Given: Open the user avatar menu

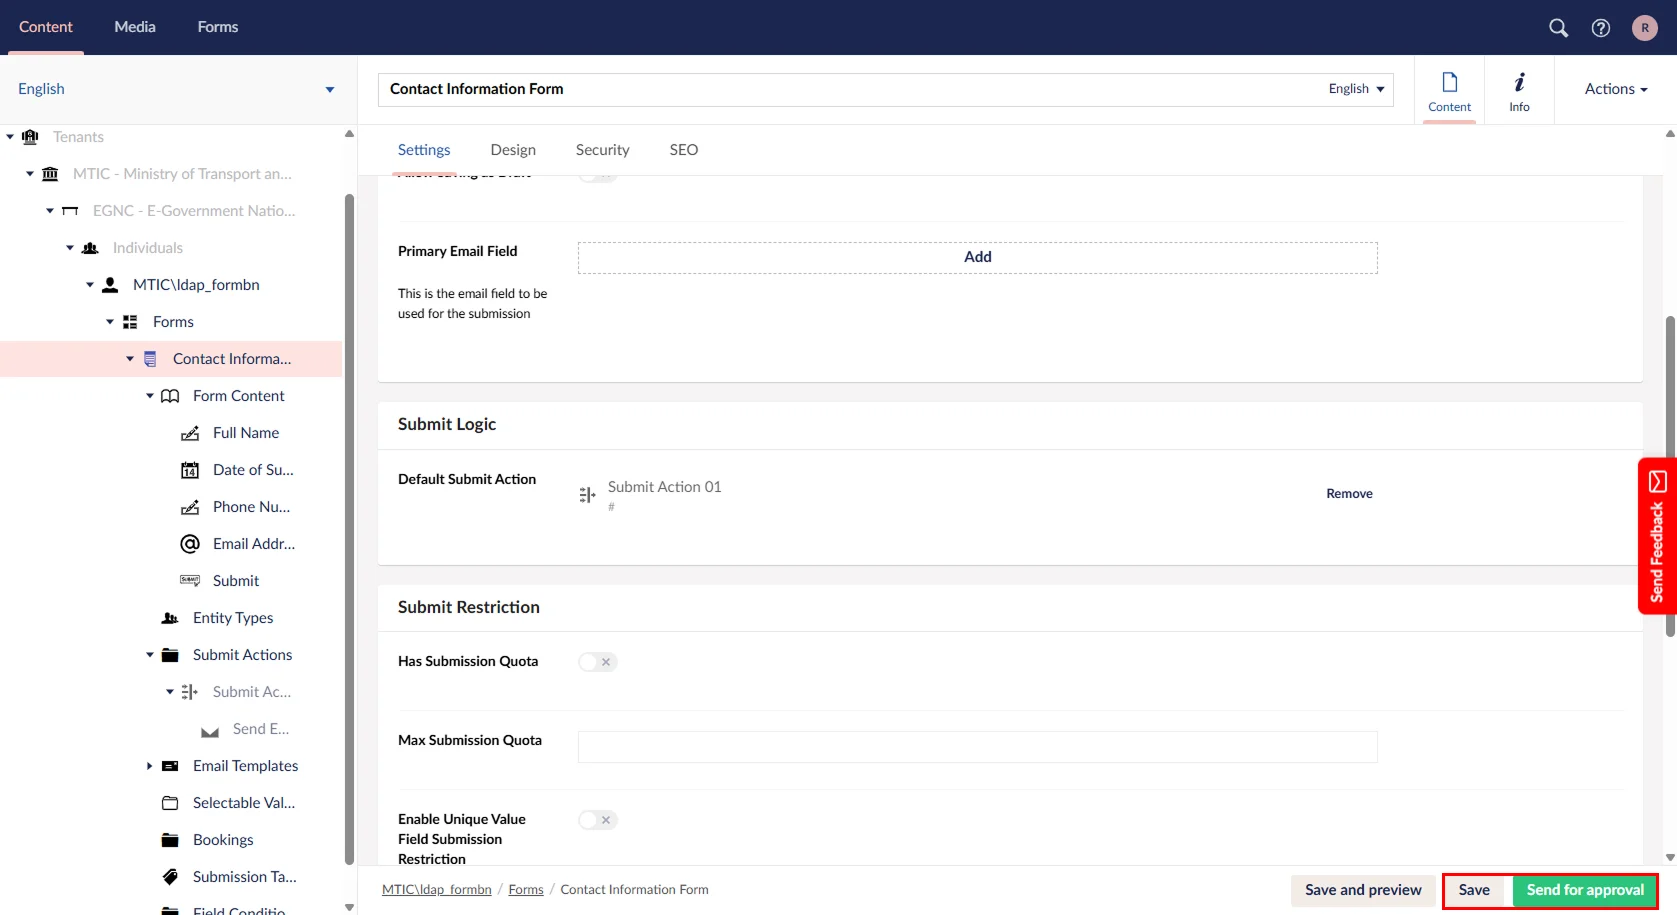Looking at the screenshot, I should 1644,28.
